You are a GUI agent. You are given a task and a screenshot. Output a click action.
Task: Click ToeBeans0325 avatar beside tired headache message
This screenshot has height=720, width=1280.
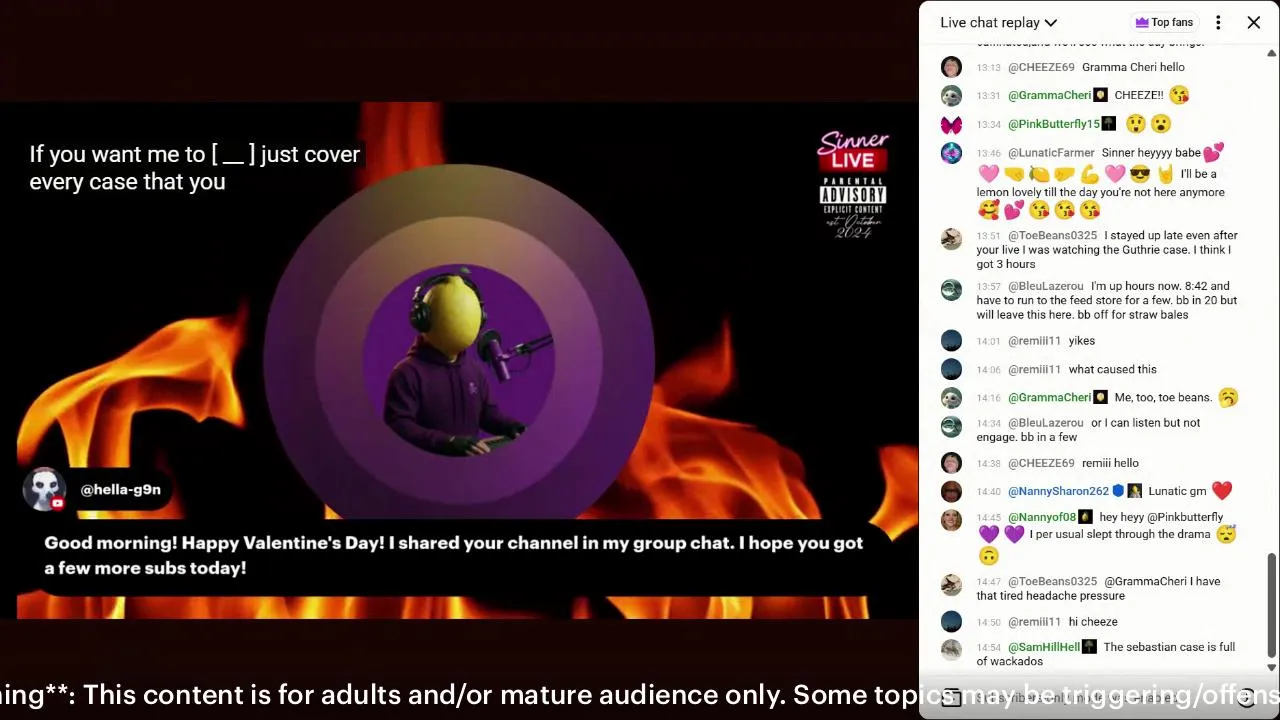(951, 584)
